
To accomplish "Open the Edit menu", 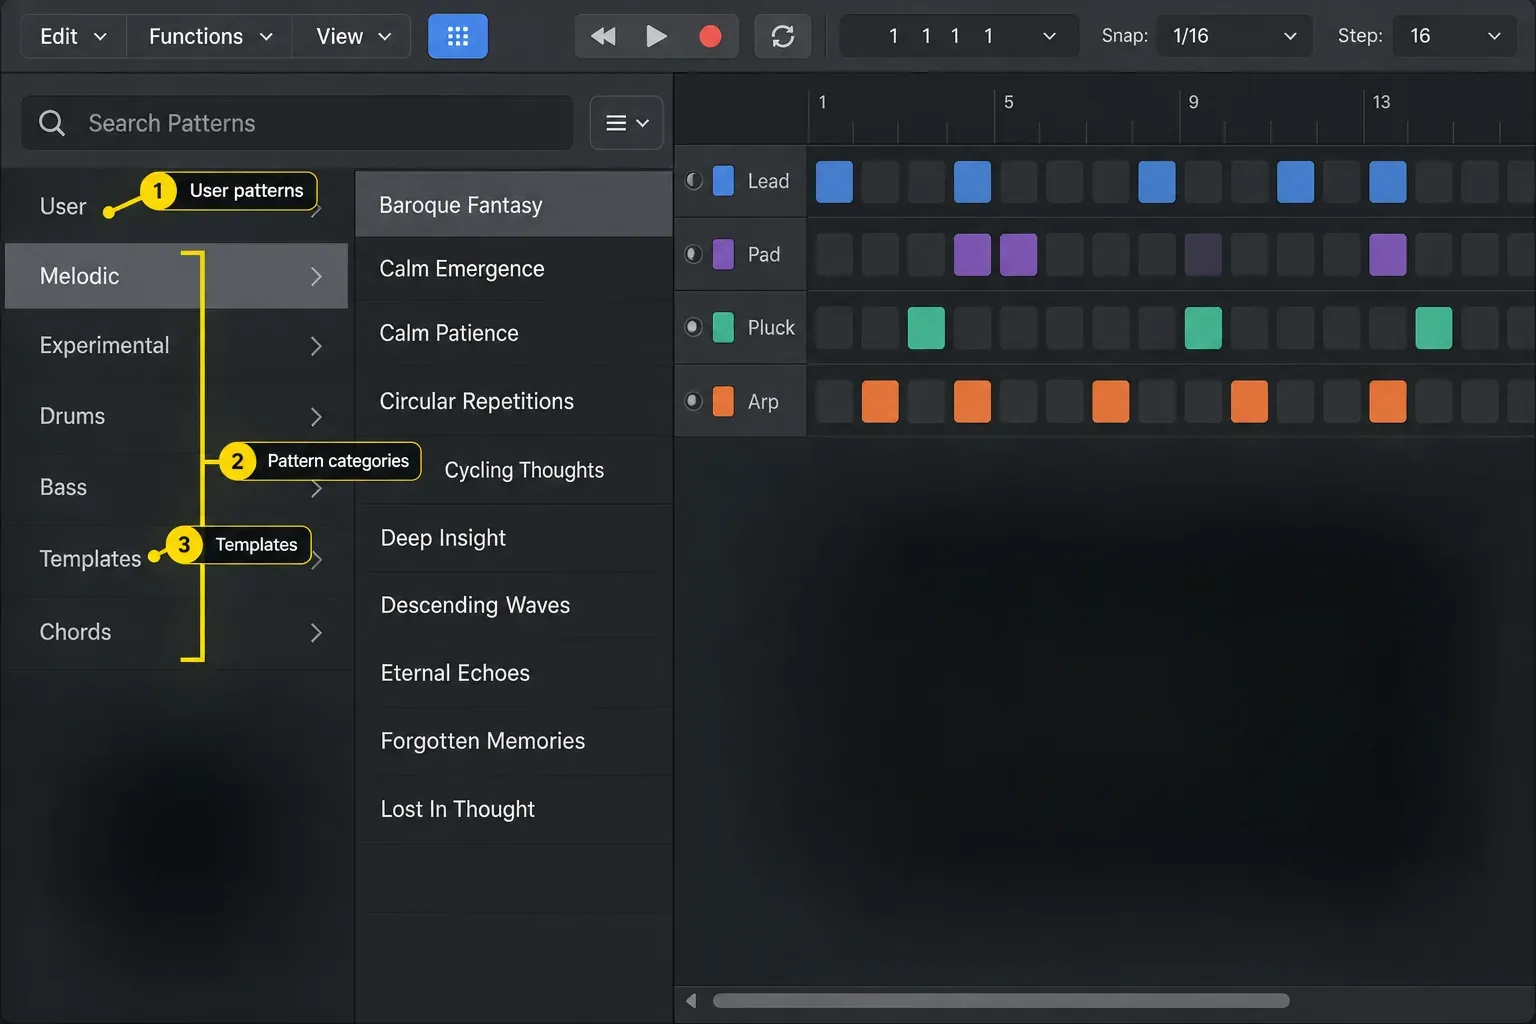I will pyautogui.click(x=74, y=37).
